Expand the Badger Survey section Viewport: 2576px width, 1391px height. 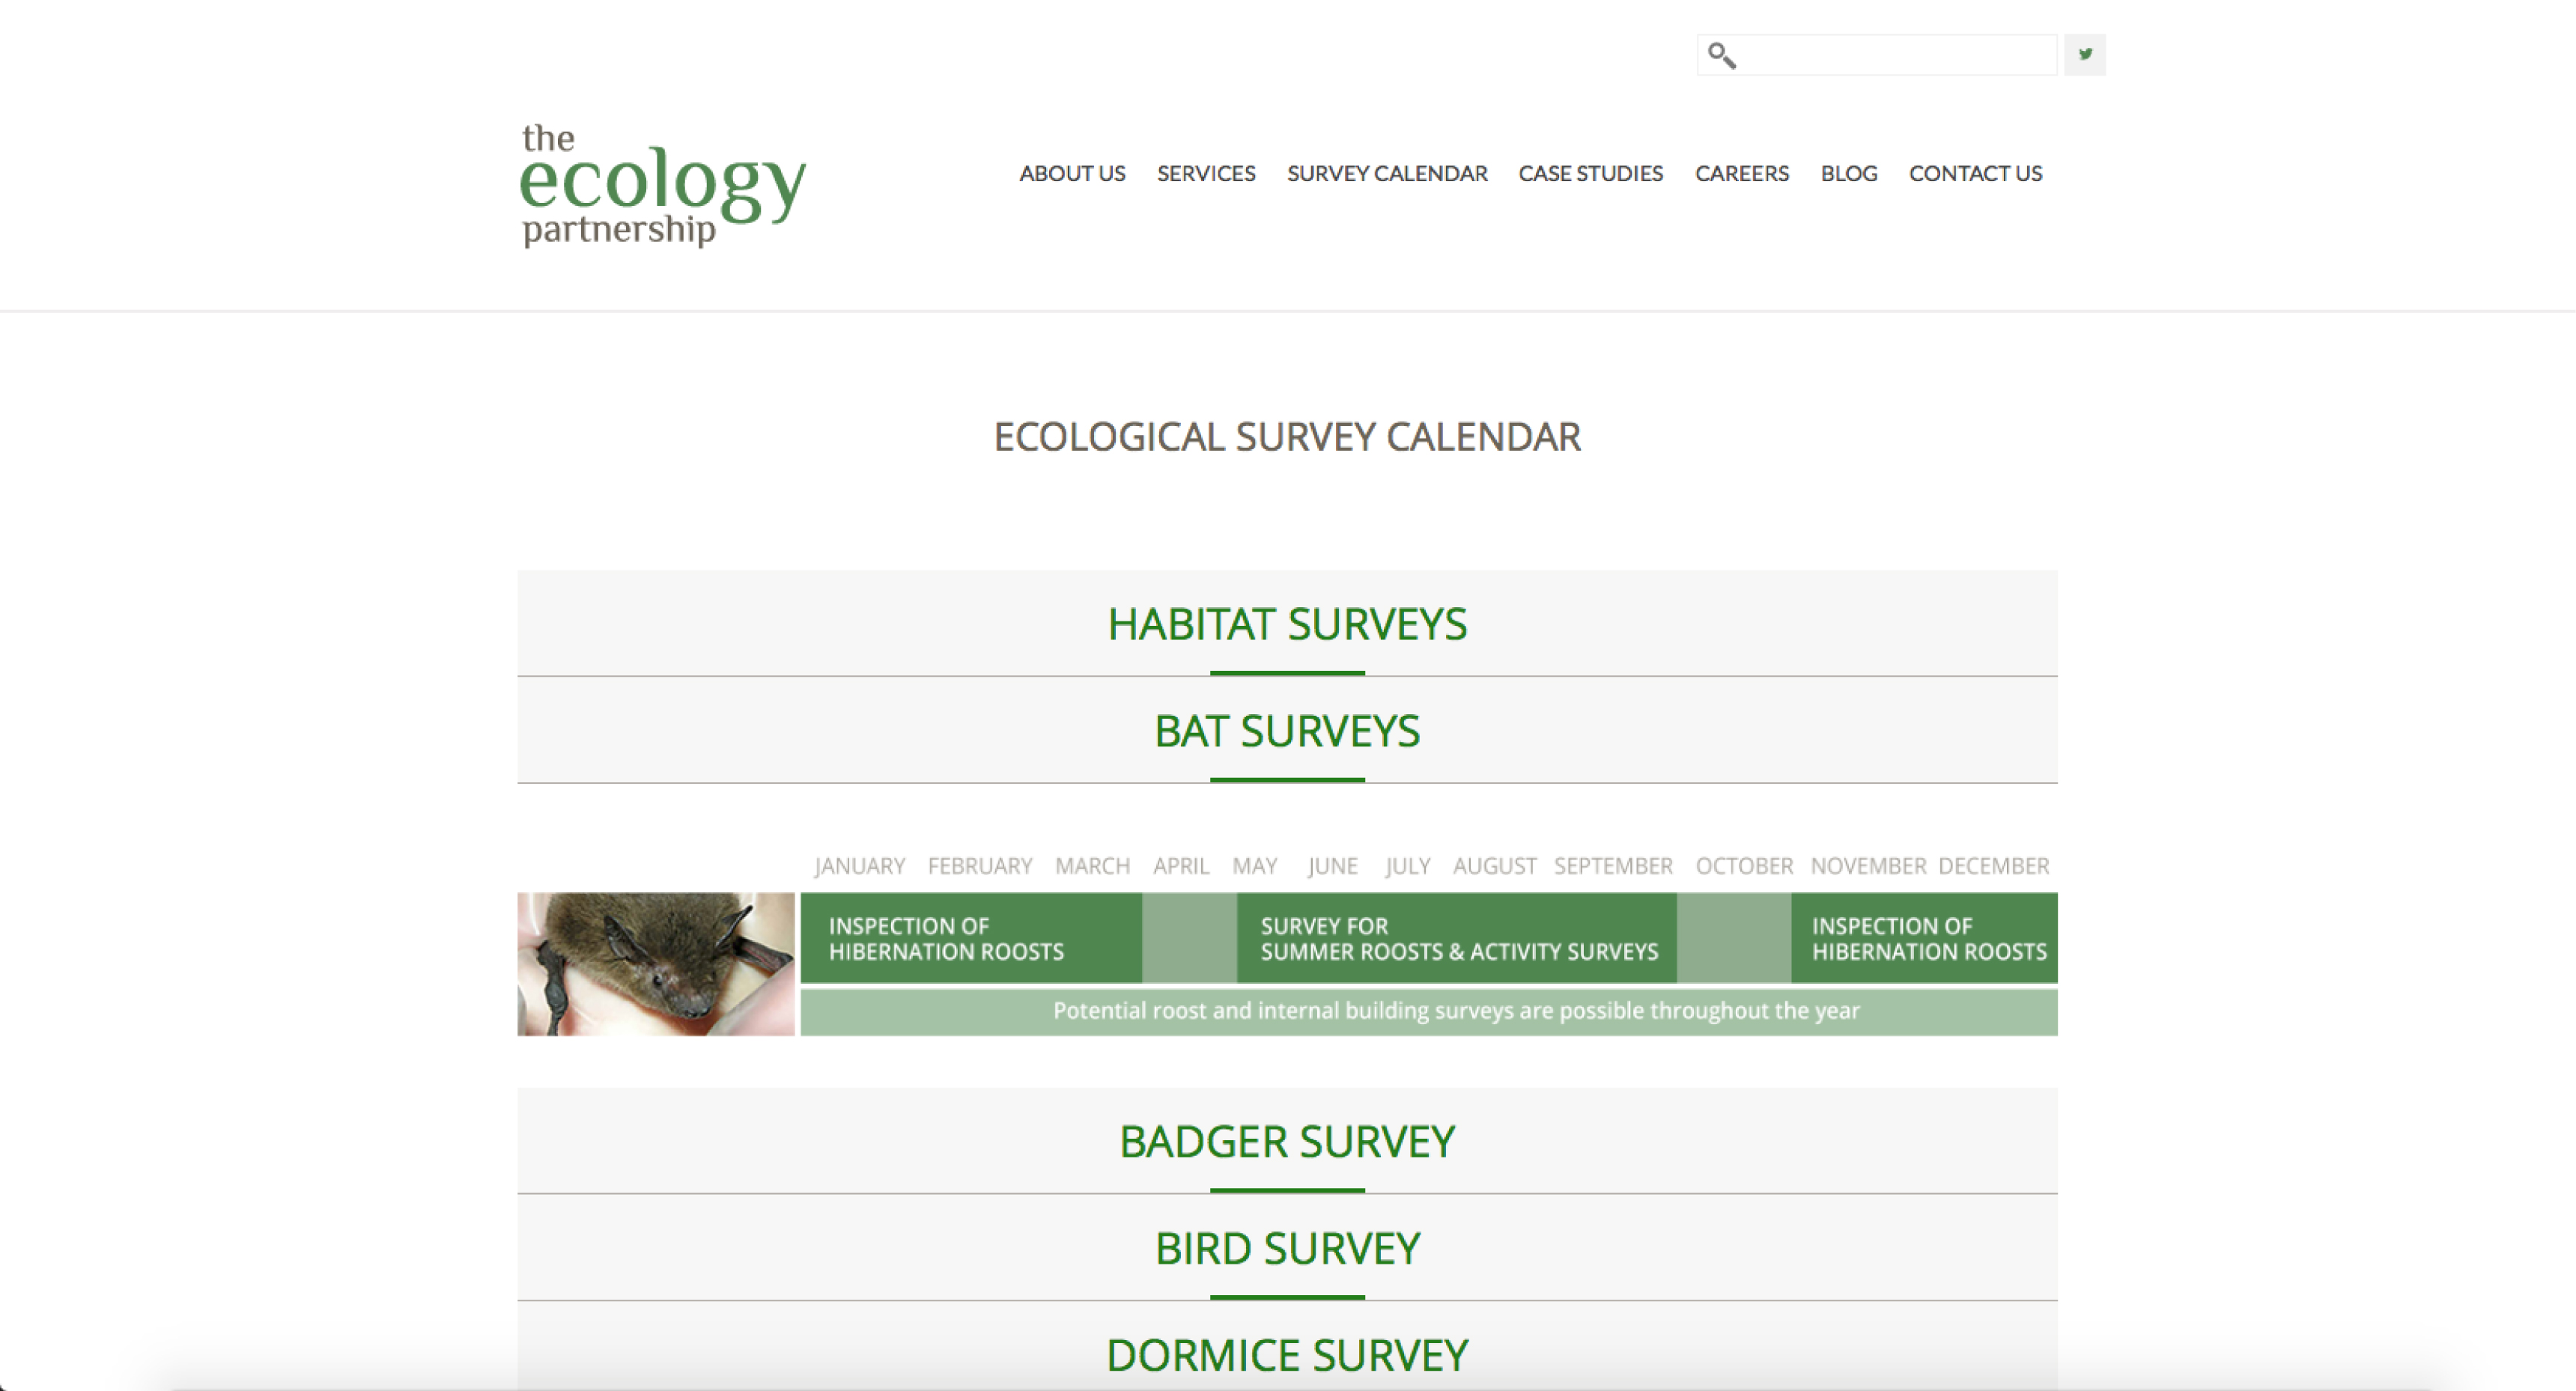[1287, 1141]
